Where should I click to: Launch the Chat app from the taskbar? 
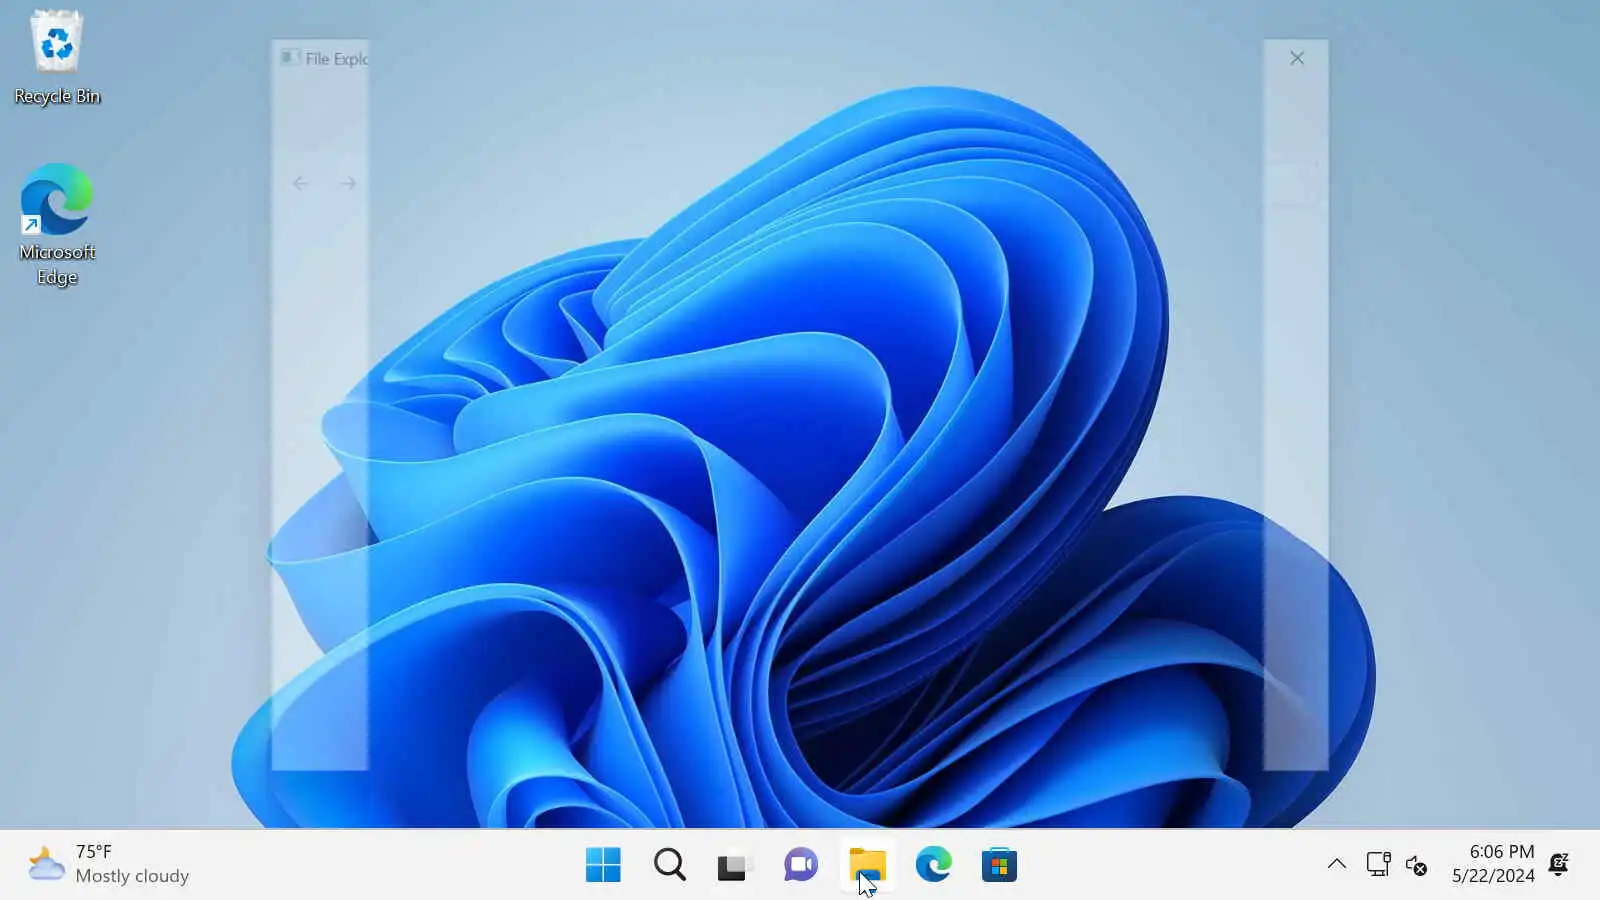(x=801, y=865)
